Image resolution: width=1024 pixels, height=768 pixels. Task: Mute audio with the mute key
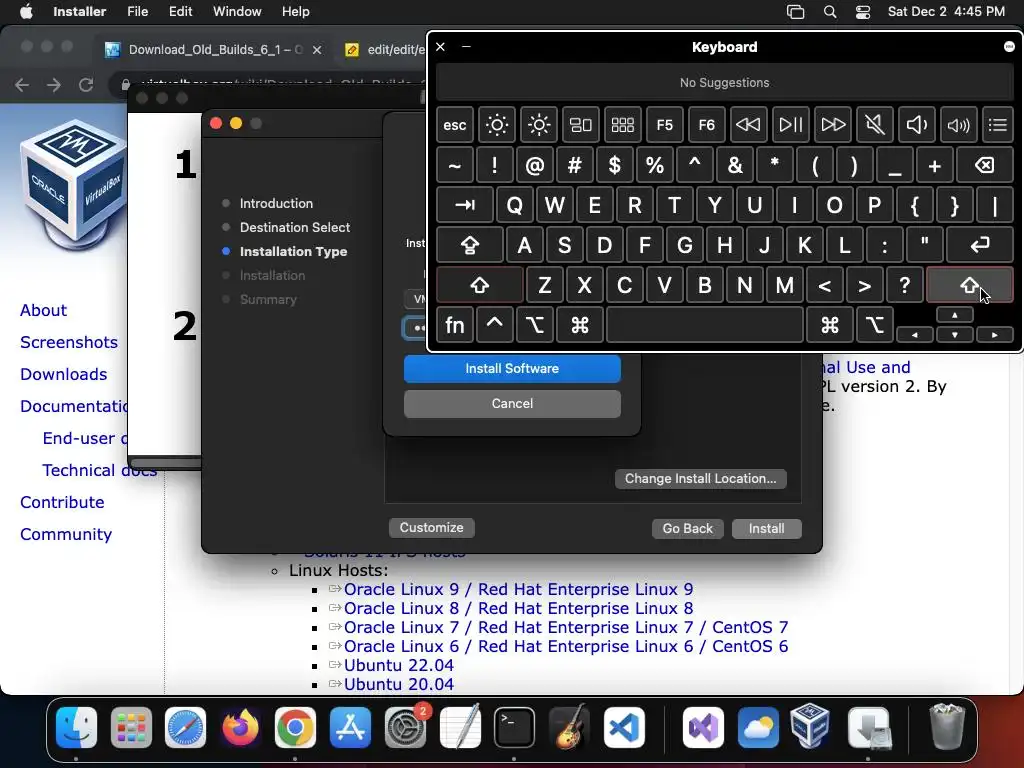click(874, 125)
